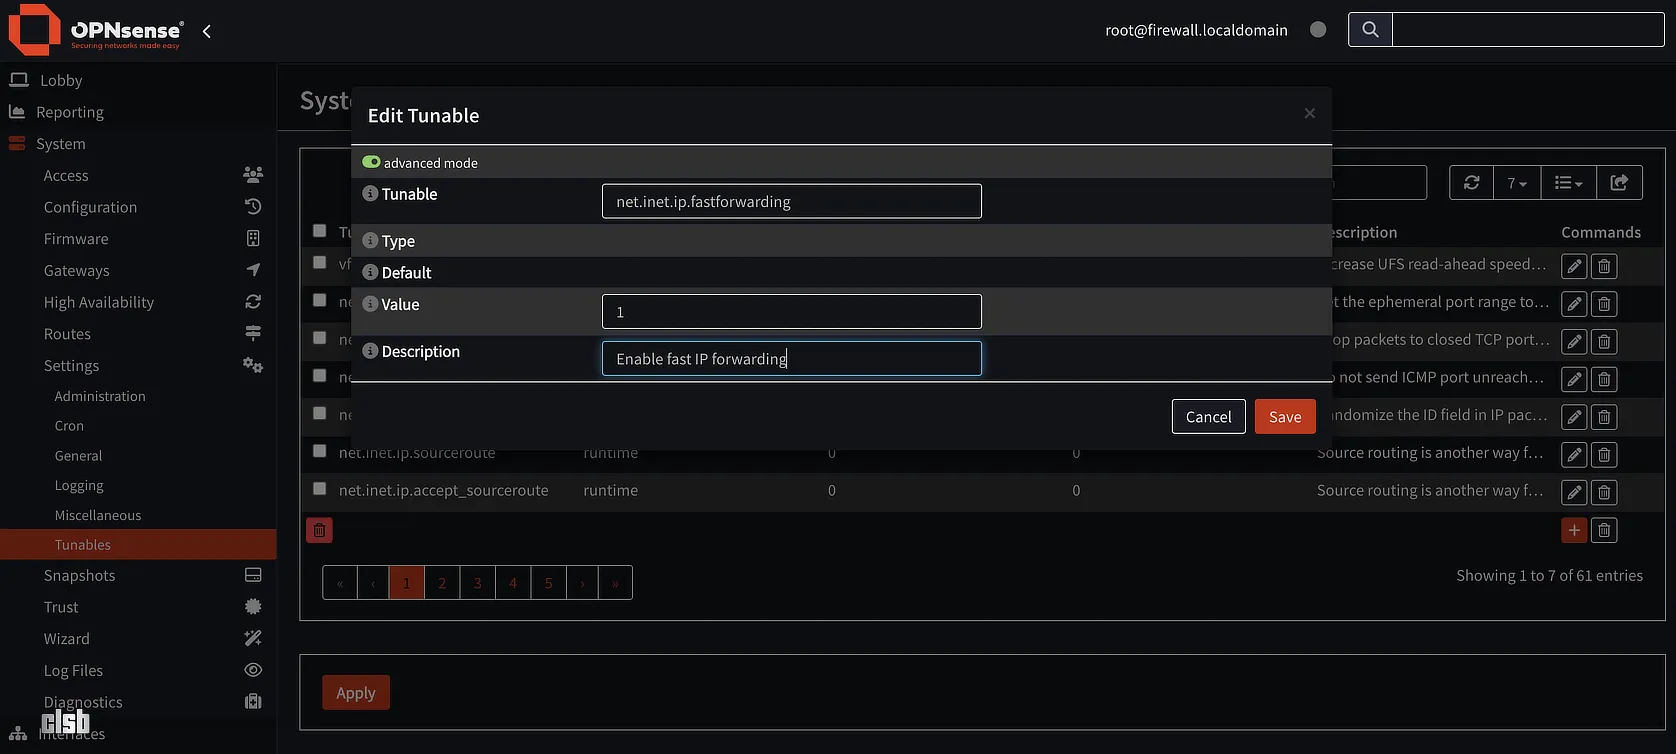Edit the net.inet.ip.sourceroute row
The height and width of the screenshot is (754, 1676).
(x=1574, y=455)
